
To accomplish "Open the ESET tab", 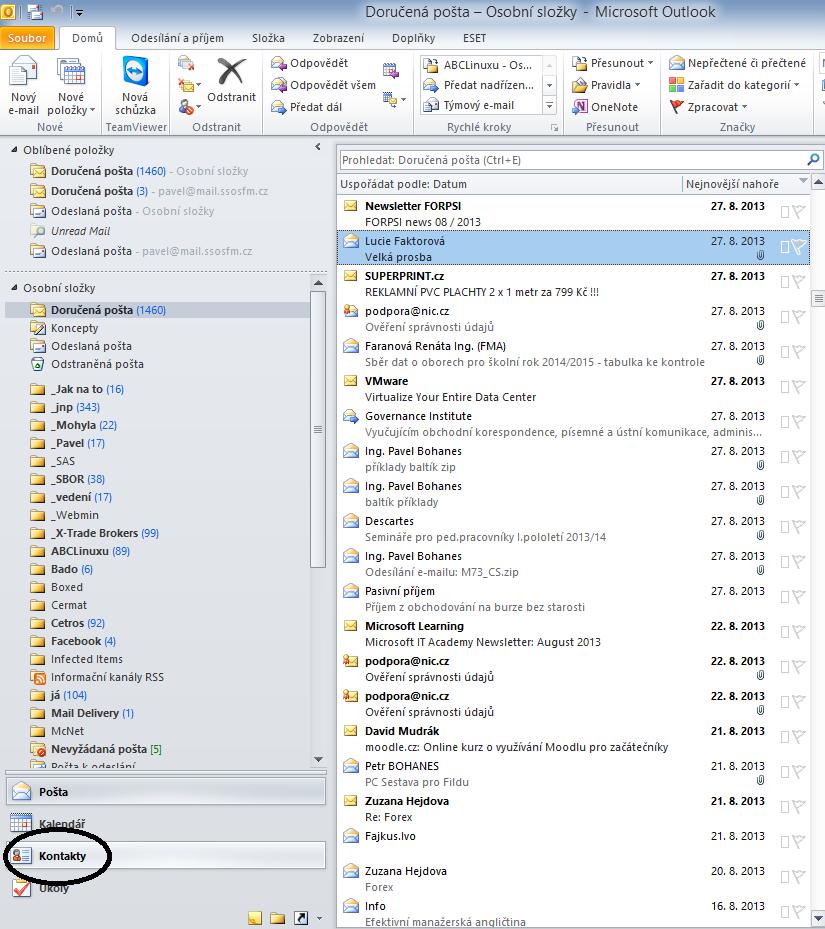I will (x=474, y=38).
